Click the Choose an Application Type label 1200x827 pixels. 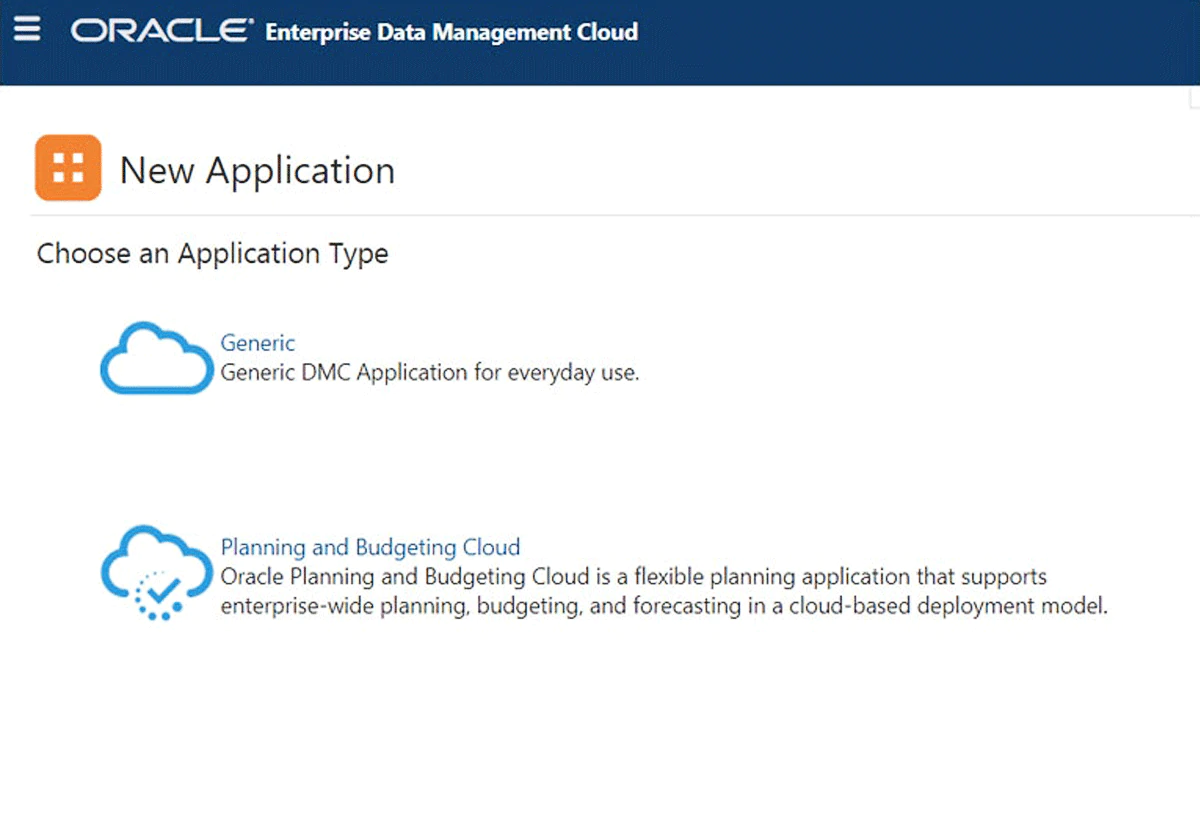(212, 254)
